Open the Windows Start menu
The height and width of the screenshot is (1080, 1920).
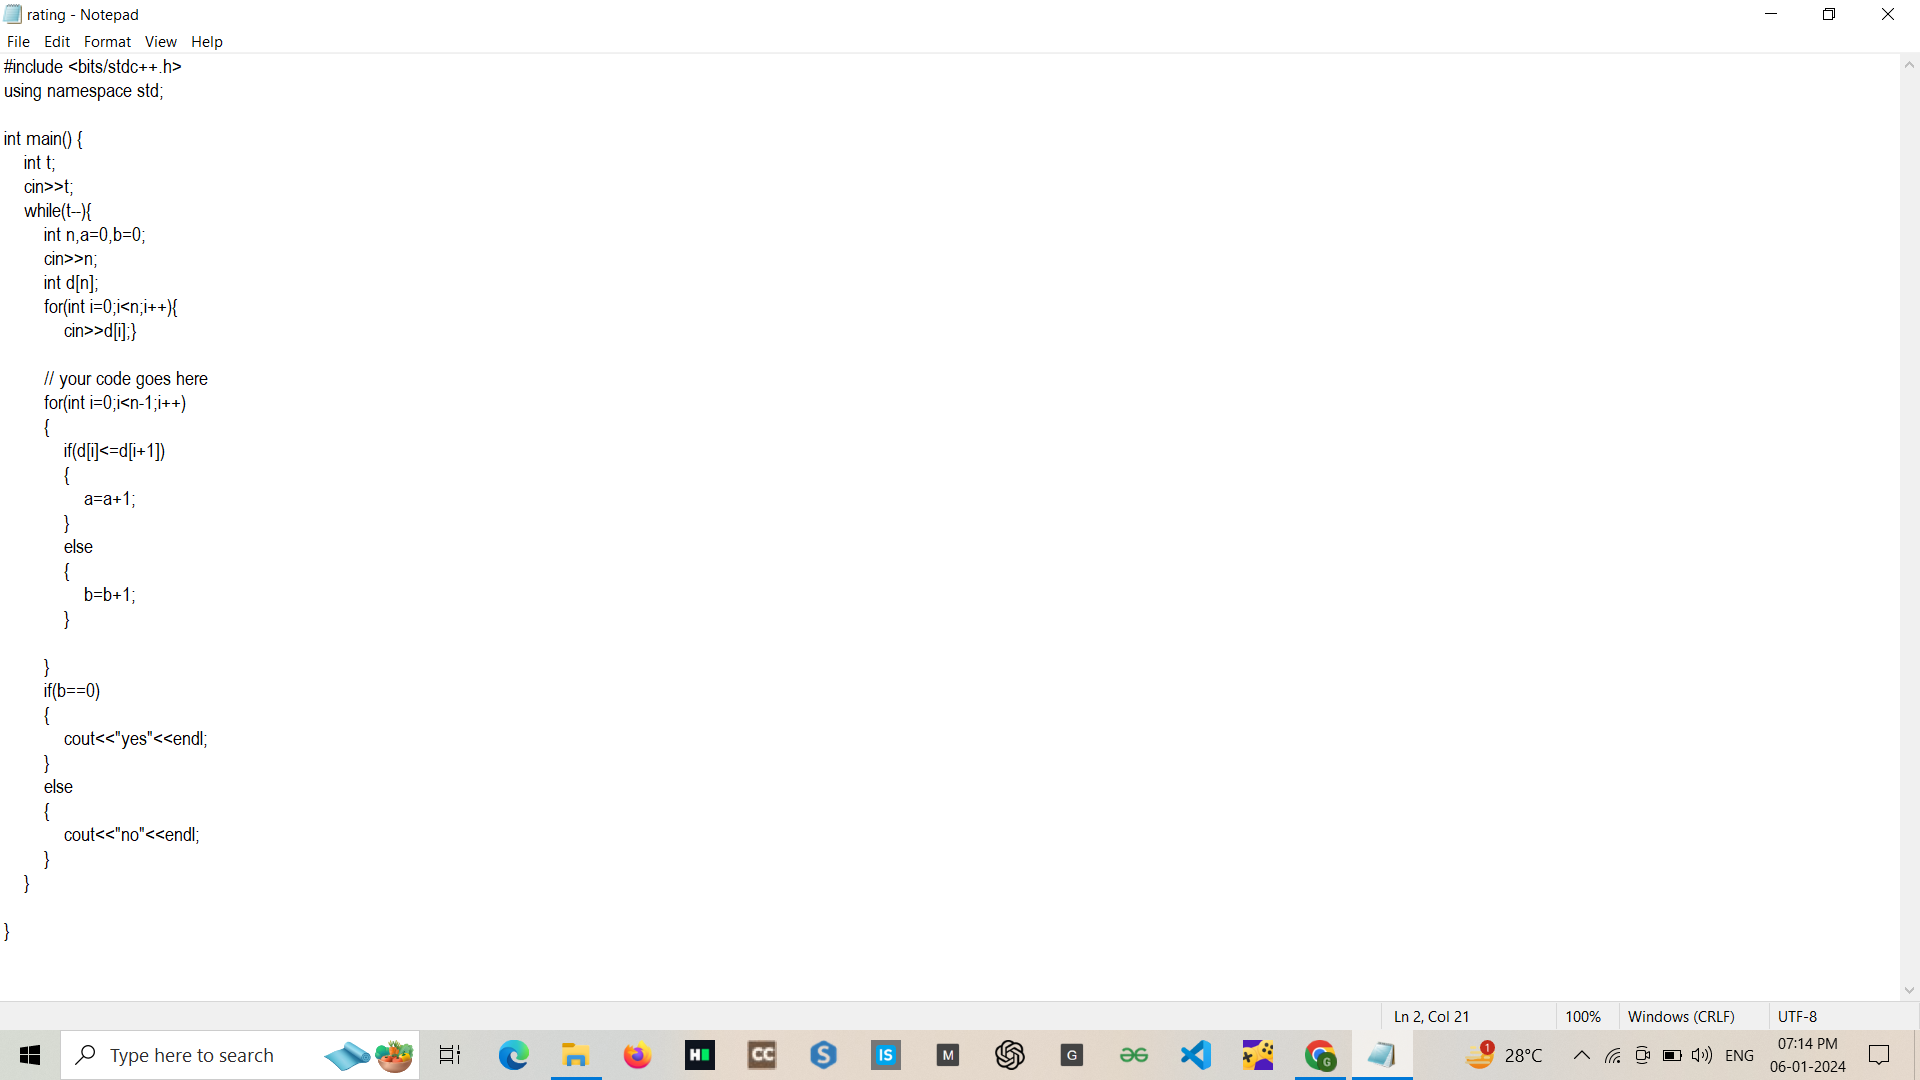pos(30,1055)
